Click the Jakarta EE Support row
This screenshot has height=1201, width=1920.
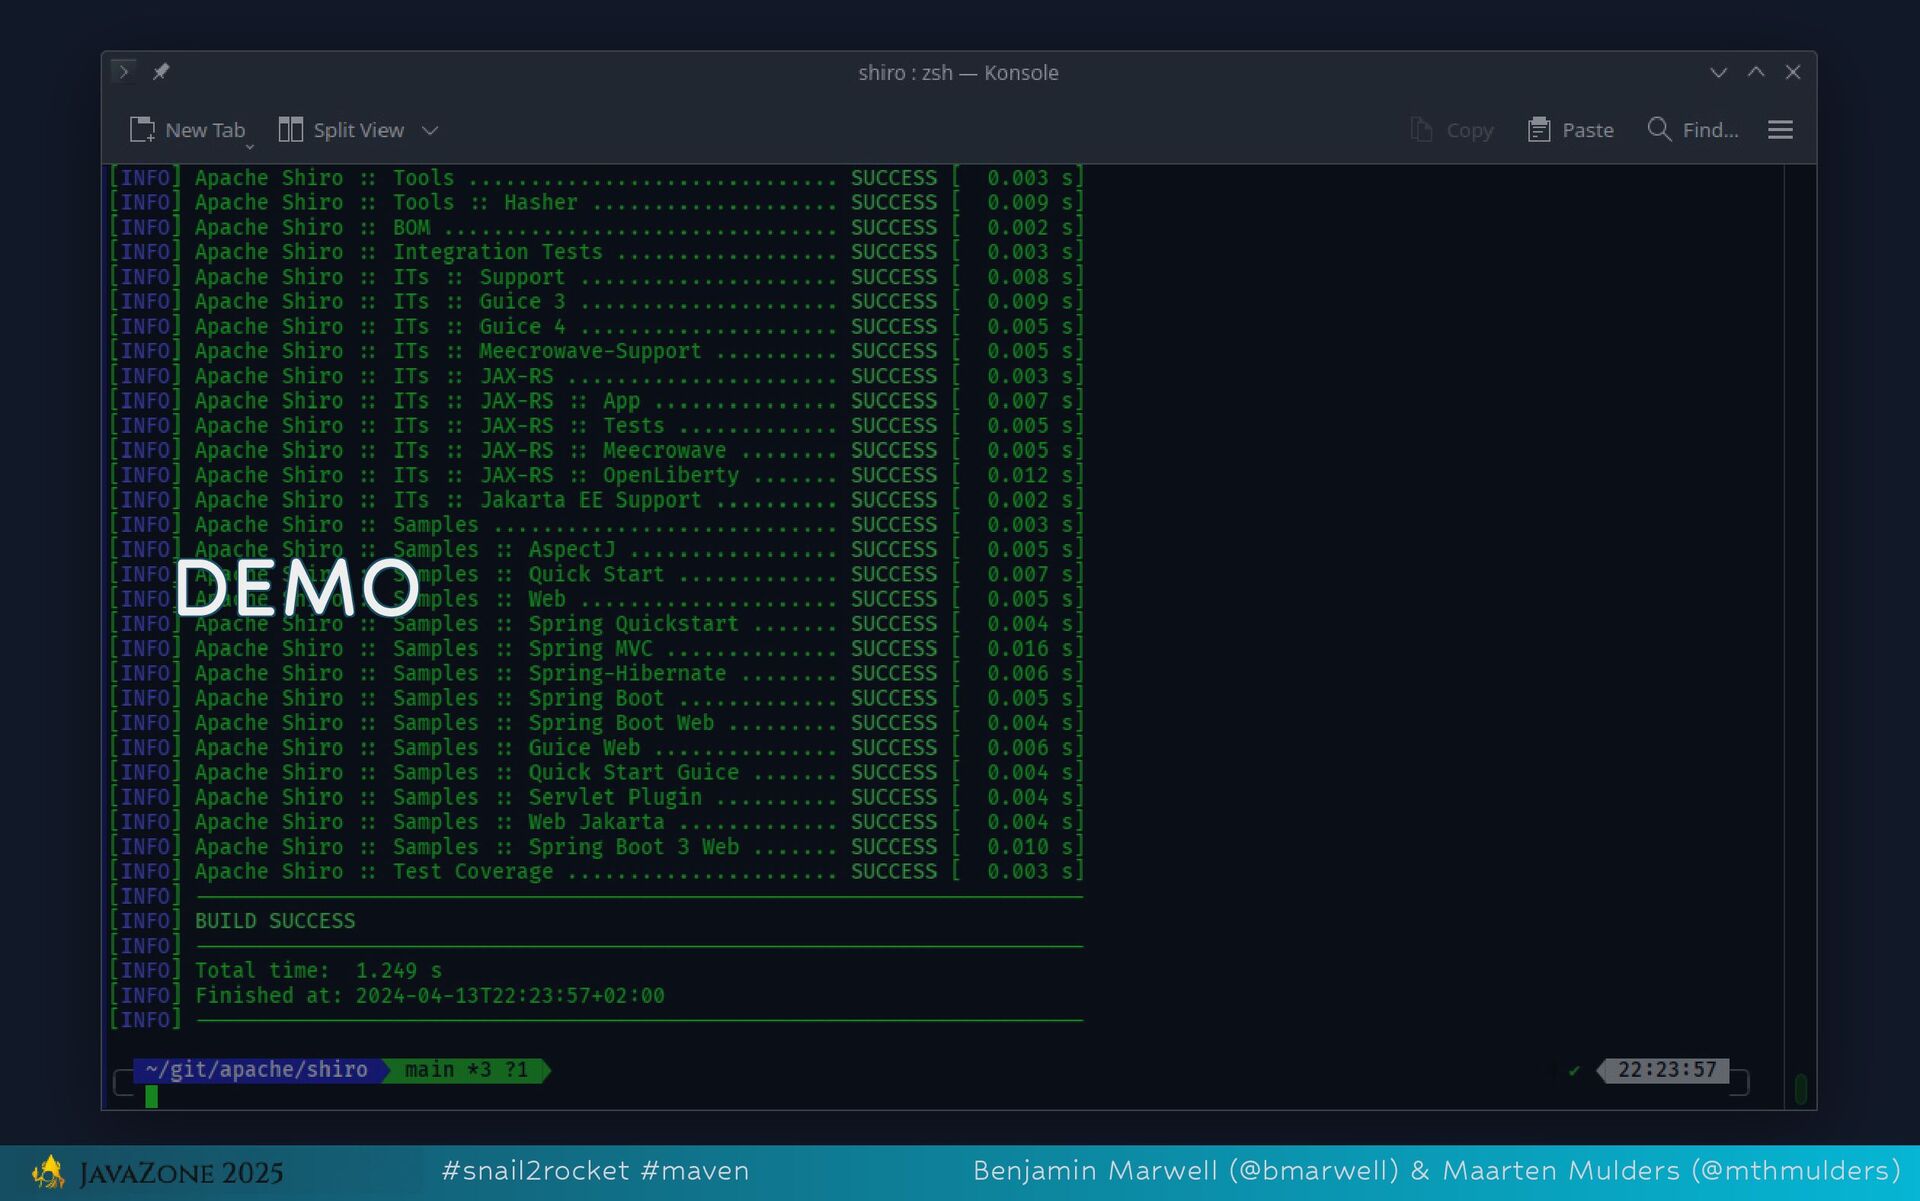click(x=597, y=500)
